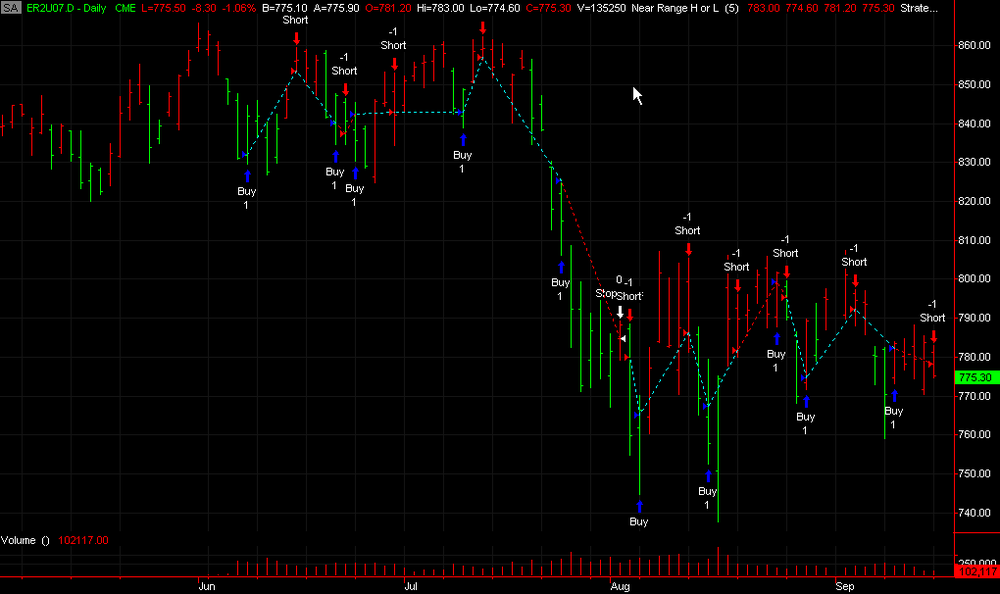Click the 740.00 price axis label

pyautogui.click(x=974, y=512)
